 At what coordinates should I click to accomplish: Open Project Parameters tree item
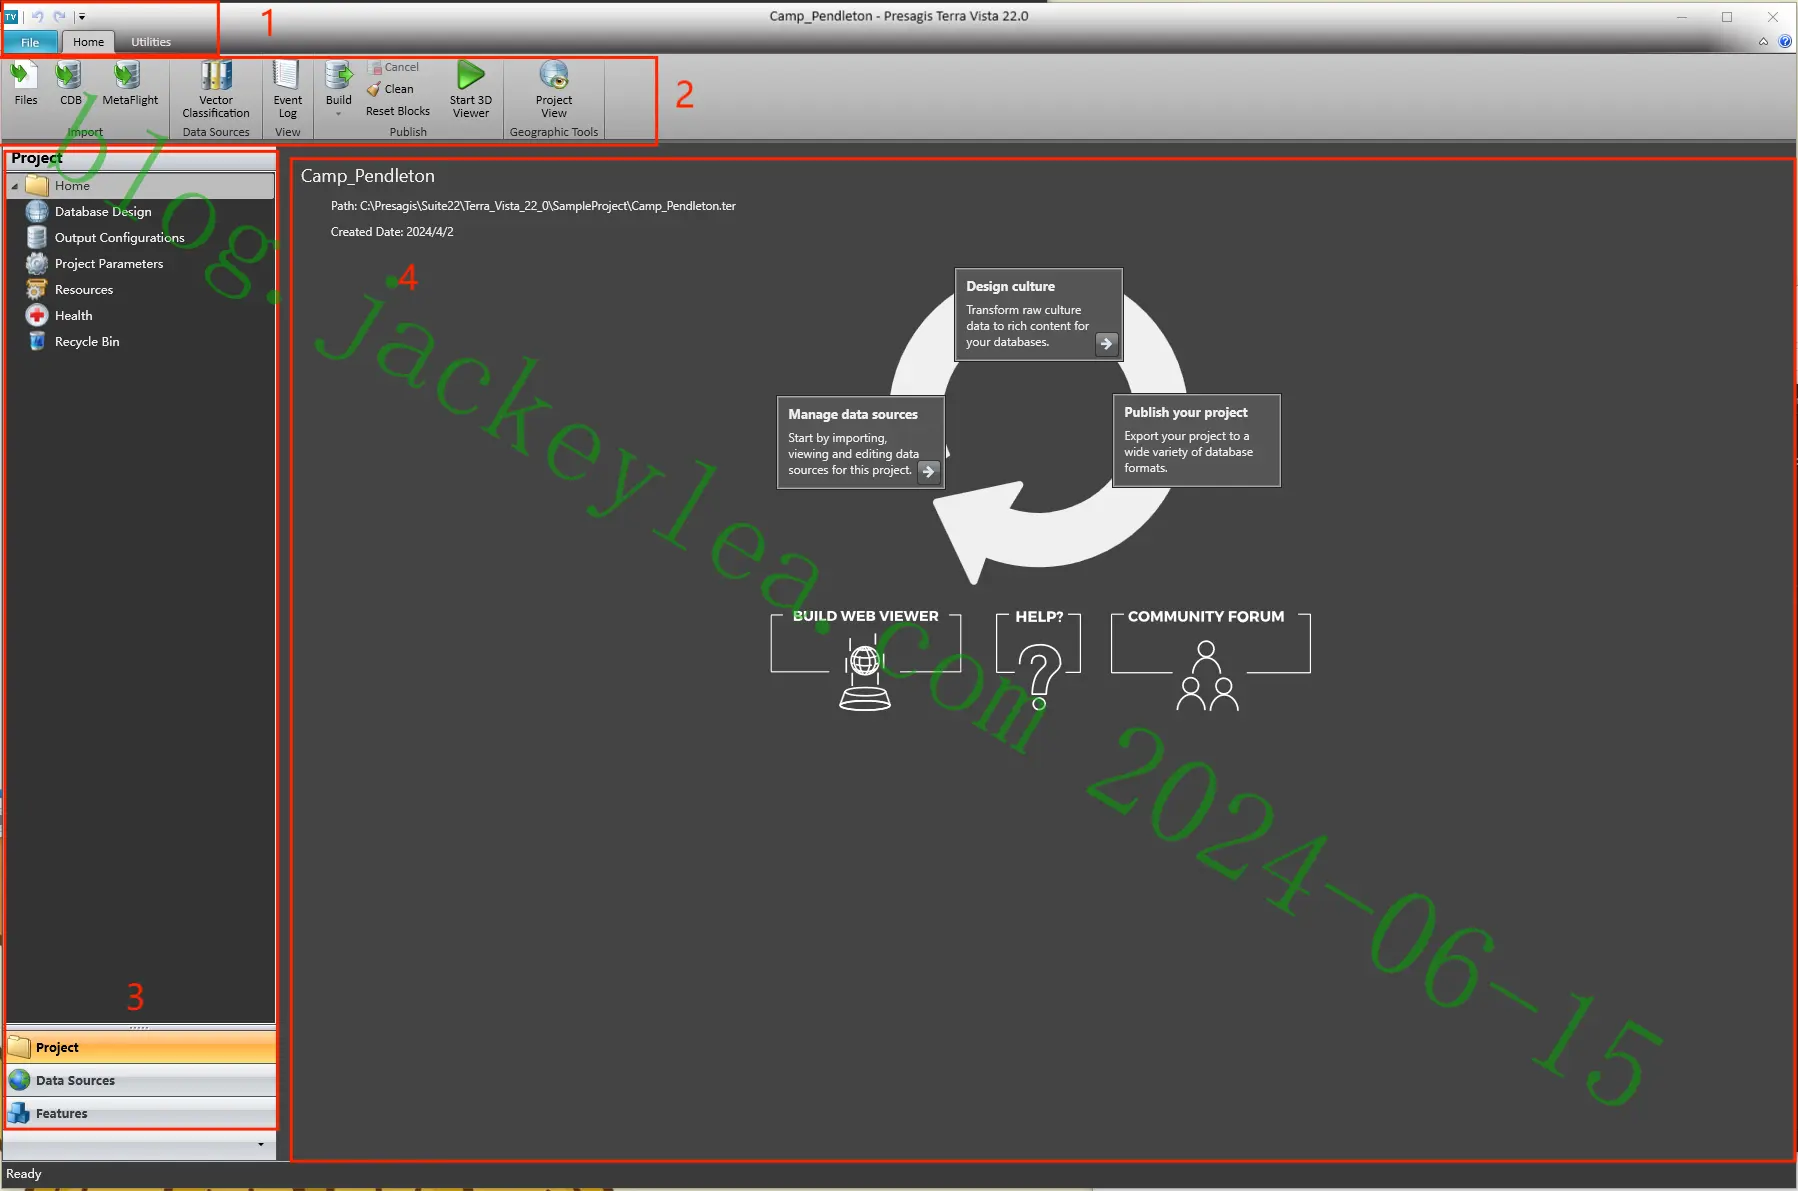(x=109, y=264)
